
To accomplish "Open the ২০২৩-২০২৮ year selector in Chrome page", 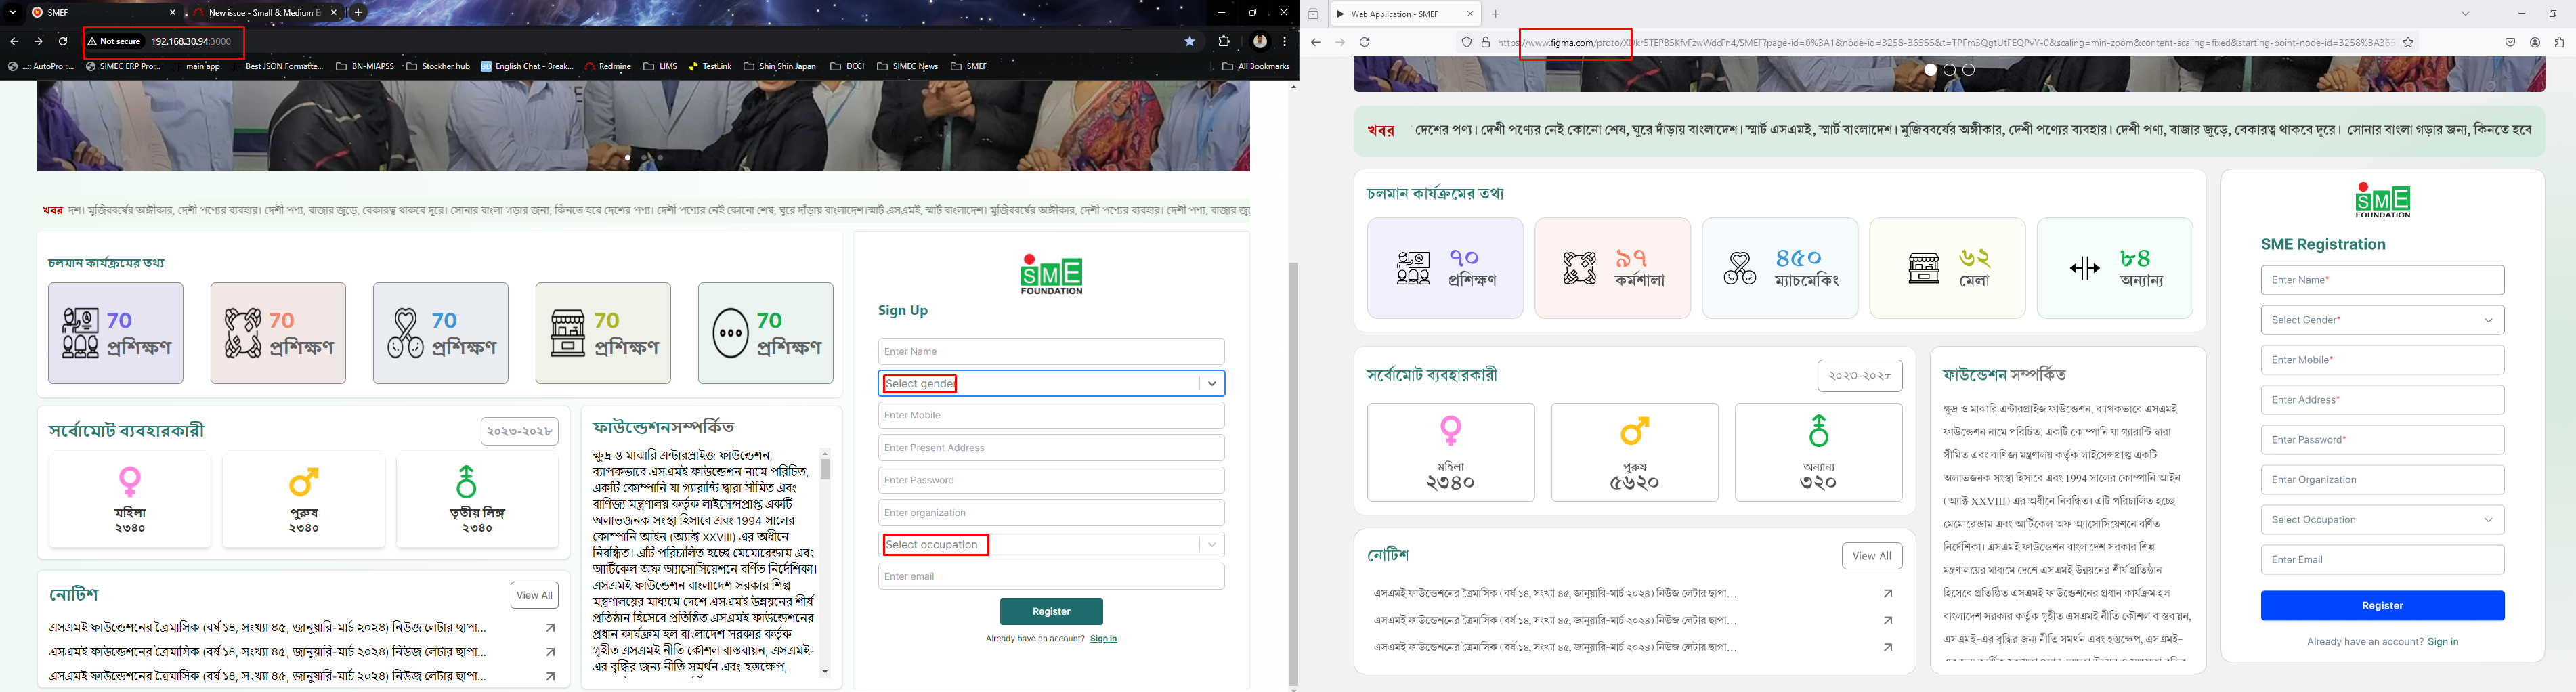I will 519,431.
